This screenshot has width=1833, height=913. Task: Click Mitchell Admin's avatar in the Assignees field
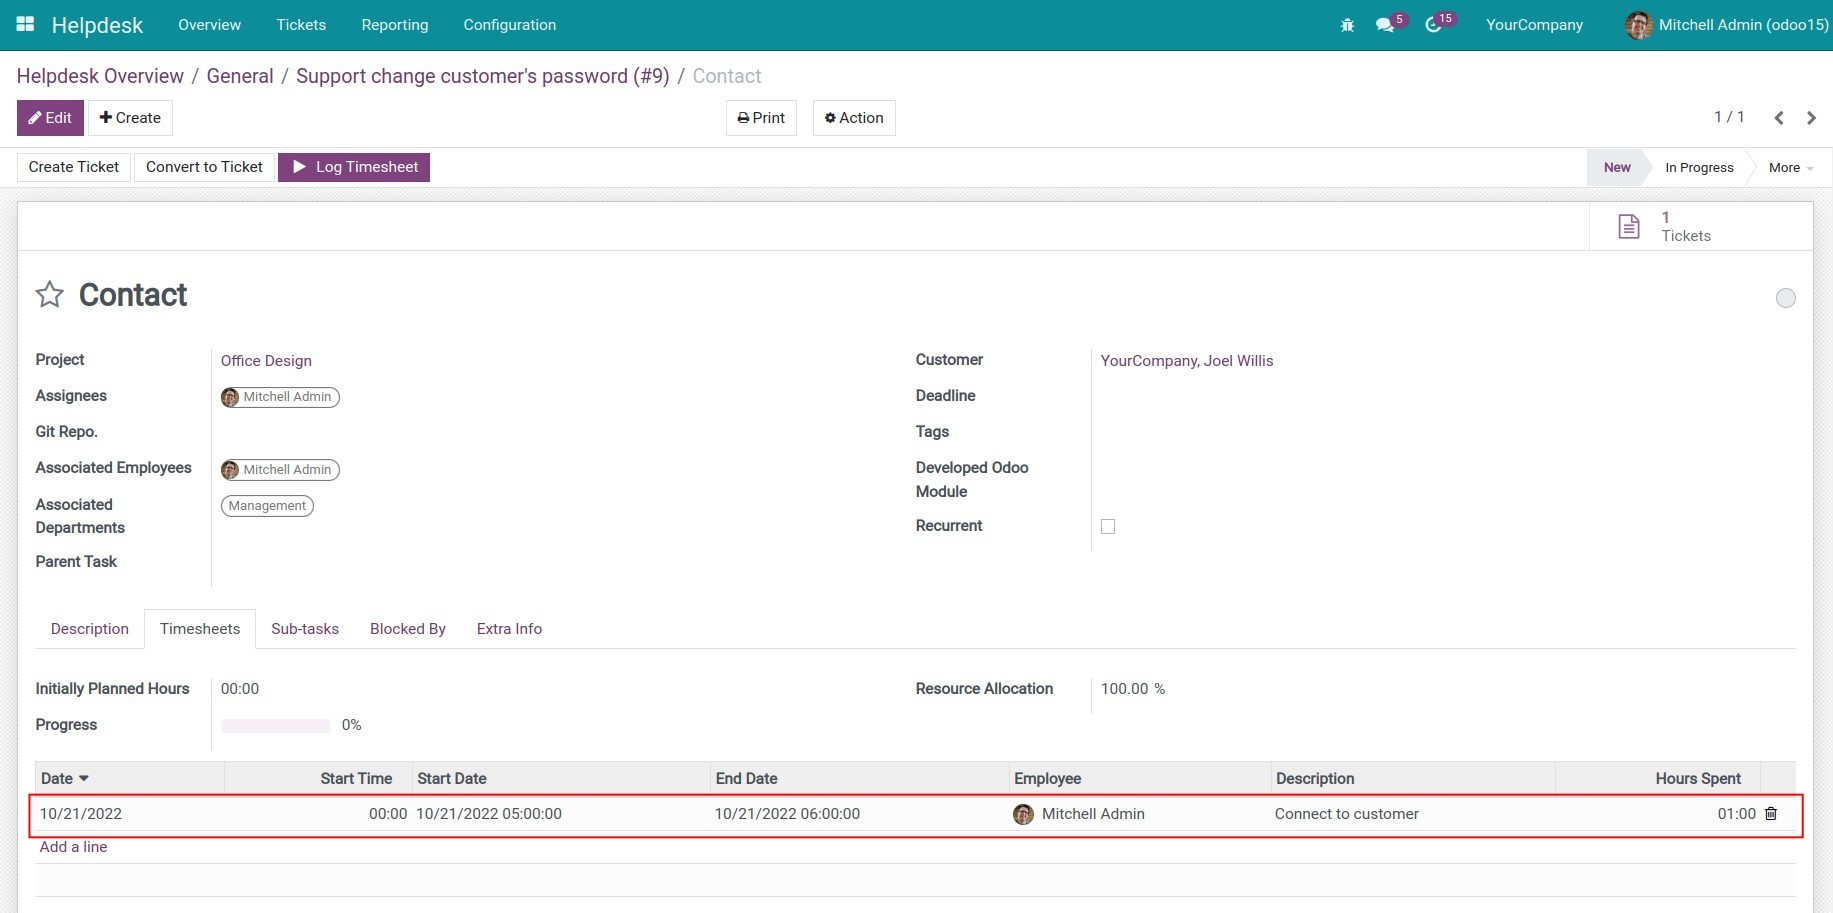[230, 397]
